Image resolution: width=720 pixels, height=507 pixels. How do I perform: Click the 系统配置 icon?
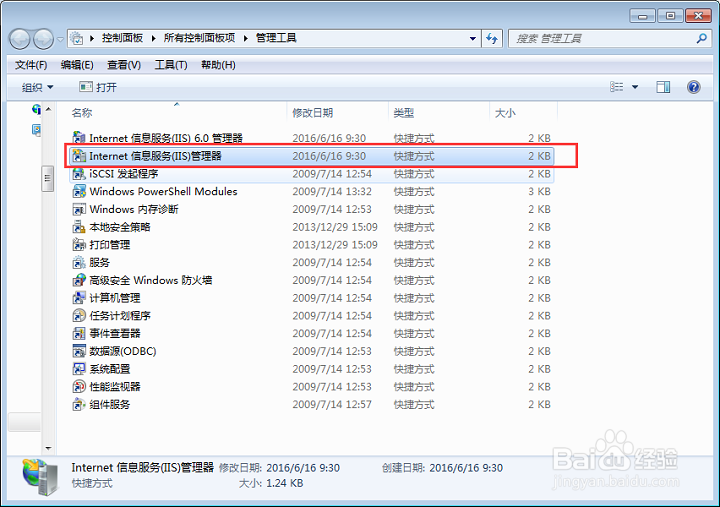[79, 369]
